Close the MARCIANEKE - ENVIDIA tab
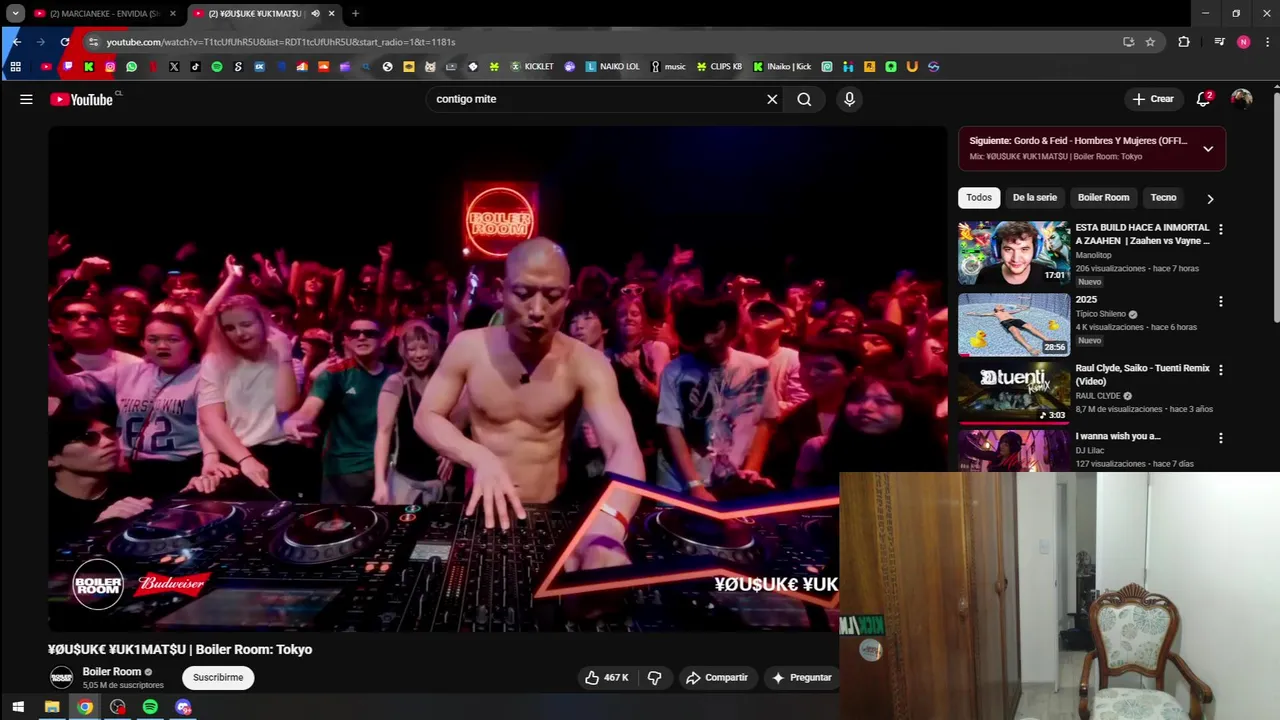The height and width of the screenshot is (720, 1280). click(x=172, y=13)
